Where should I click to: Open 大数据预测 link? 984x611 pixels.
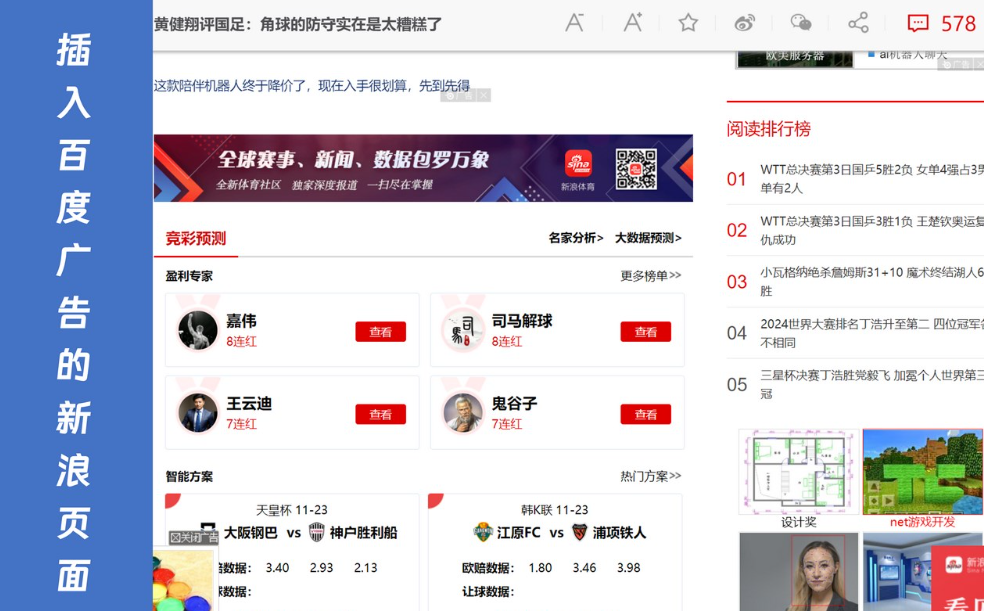point(648,238)
